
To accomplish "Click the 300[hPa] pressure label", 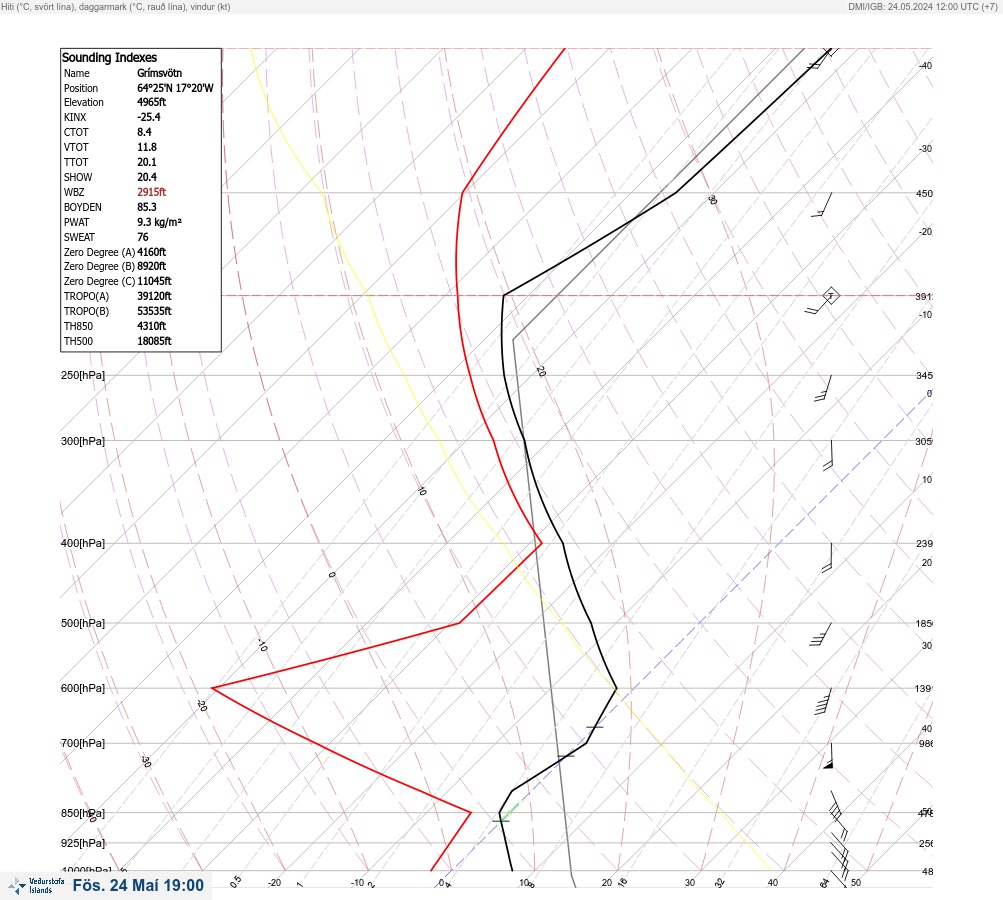I will pyautogui.click(x=83, y=441).
